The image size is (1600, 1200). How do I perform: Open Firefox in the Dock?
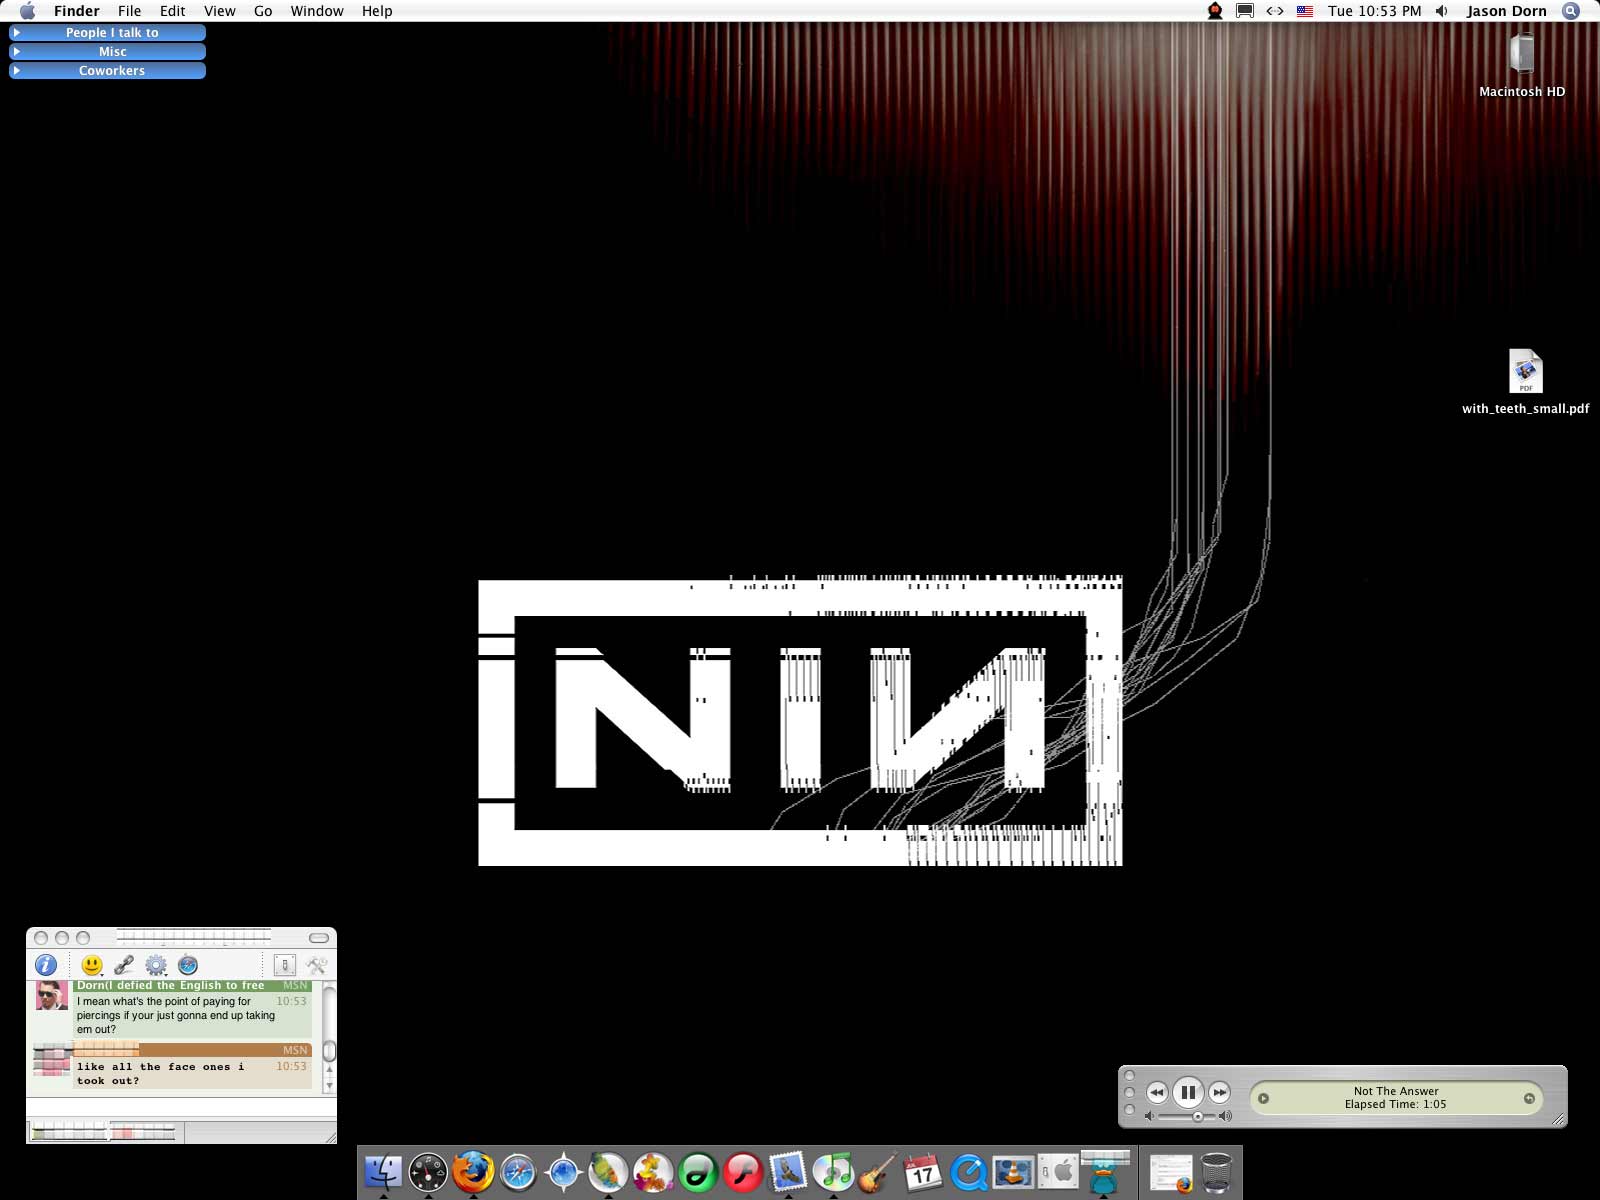(473, 1171)
